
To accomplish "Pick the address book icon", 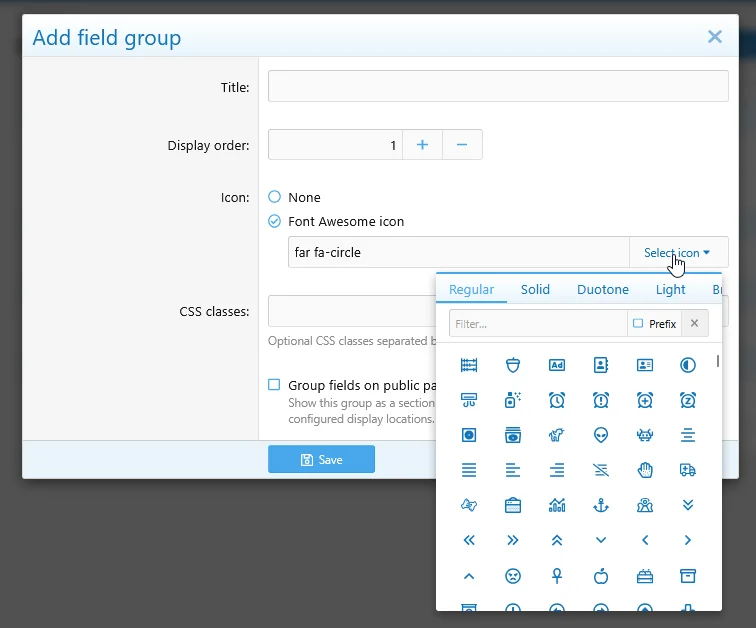I will point(601,365).
